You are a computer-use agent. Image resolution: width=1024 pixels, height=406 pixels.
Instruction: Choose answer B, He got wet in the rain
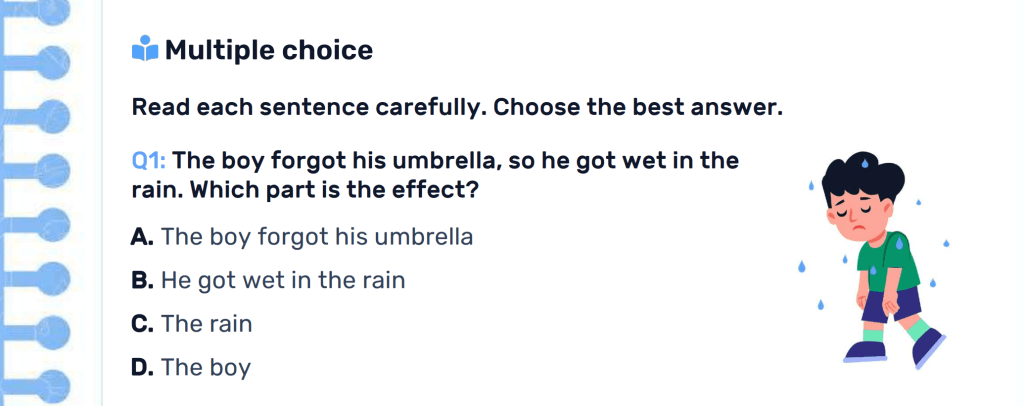pos(282,280)
